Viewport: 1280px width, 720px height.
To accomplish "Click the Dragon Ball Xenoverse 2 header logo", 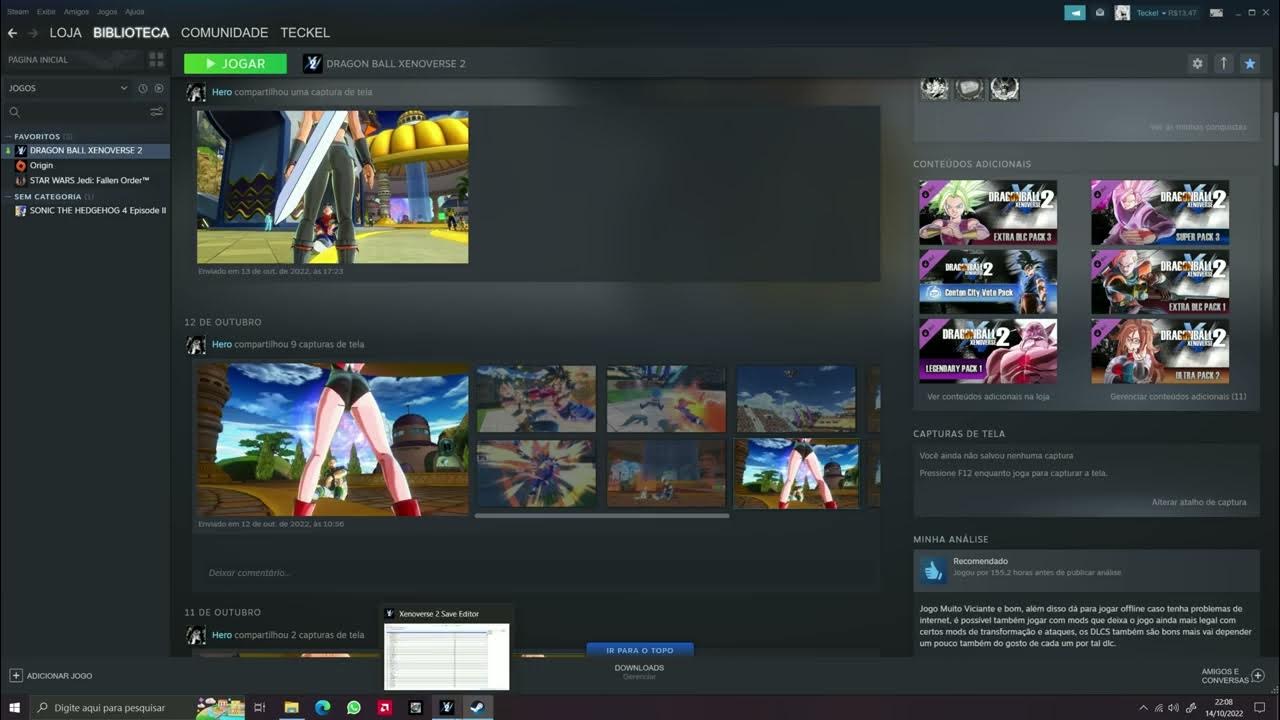I will pos(313,63).
